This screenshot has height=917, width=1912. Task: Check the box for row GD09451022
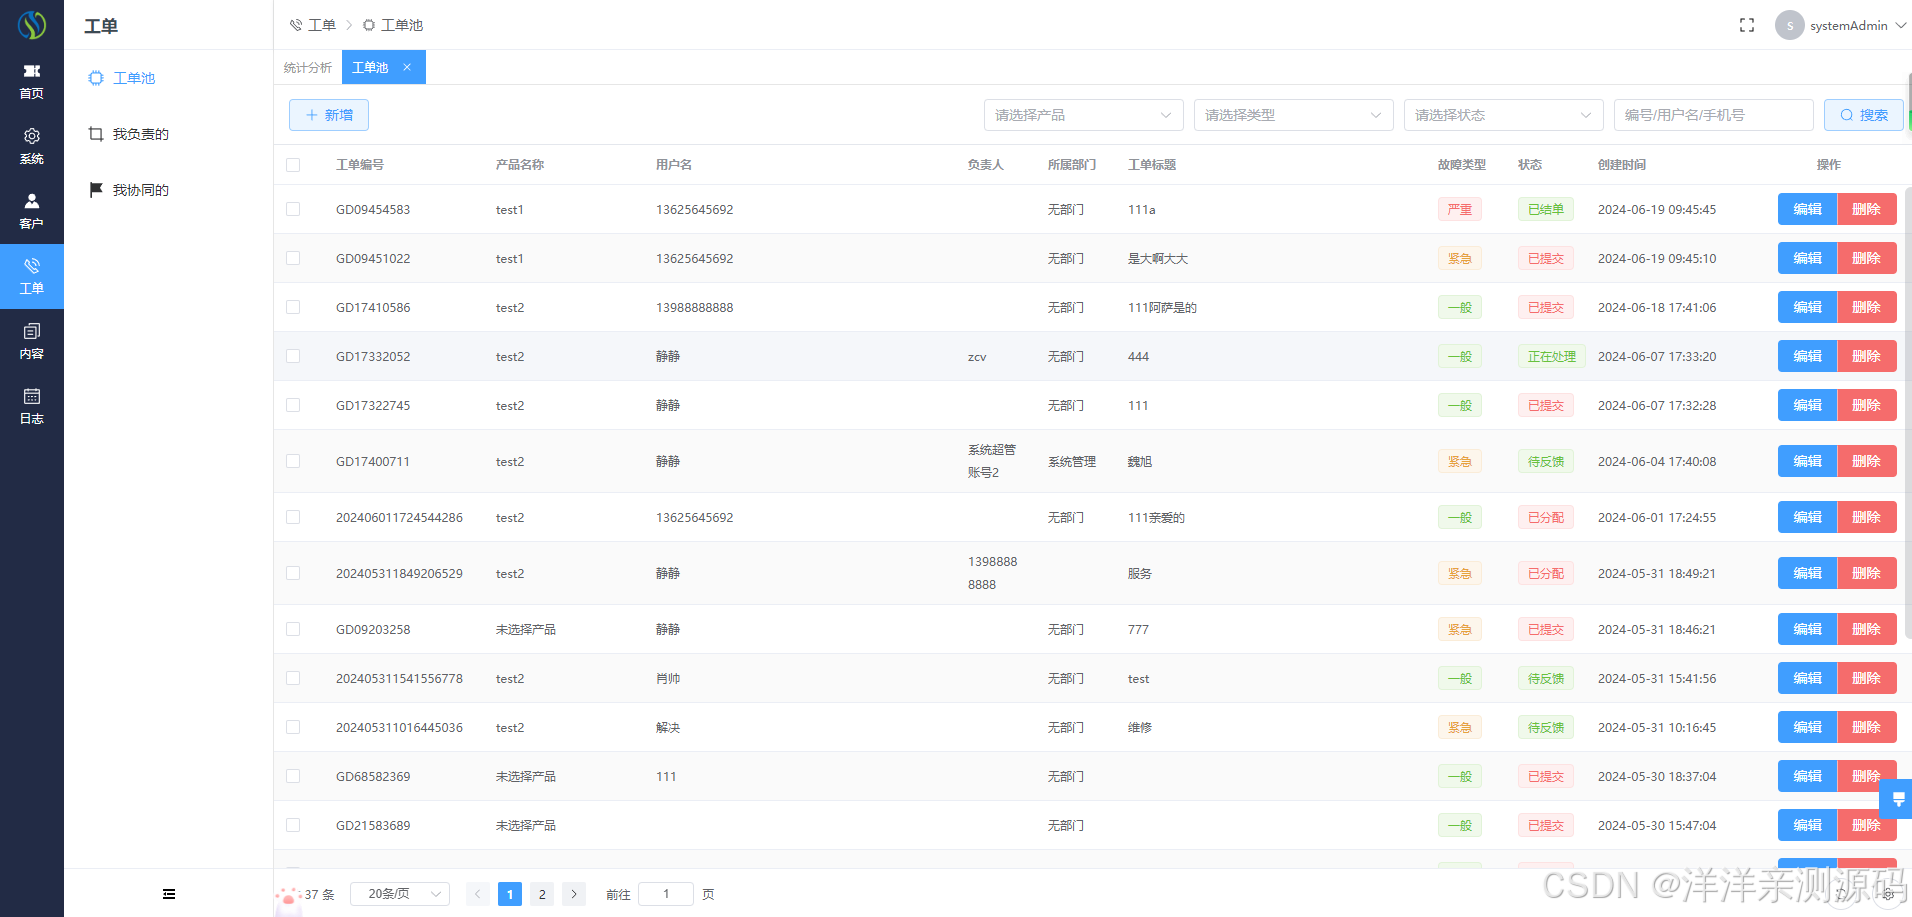coord(293,258)
